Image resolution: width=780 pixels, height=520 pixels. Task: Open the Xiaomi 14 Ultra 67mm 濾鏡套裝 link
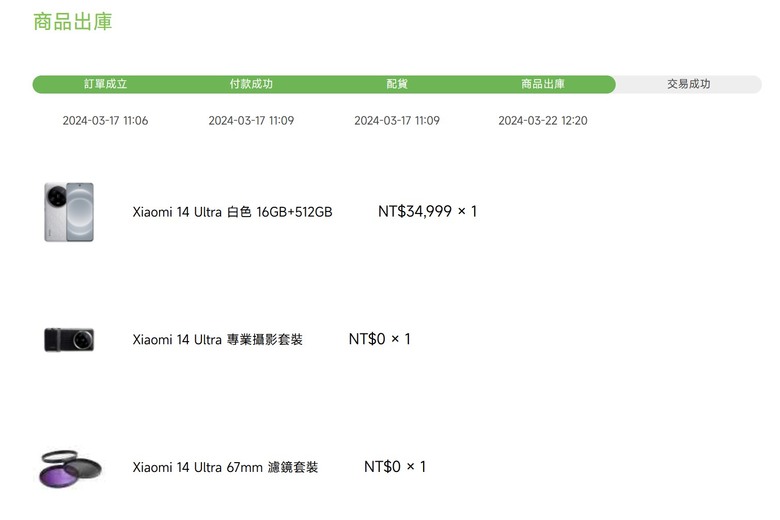(225, 467)
